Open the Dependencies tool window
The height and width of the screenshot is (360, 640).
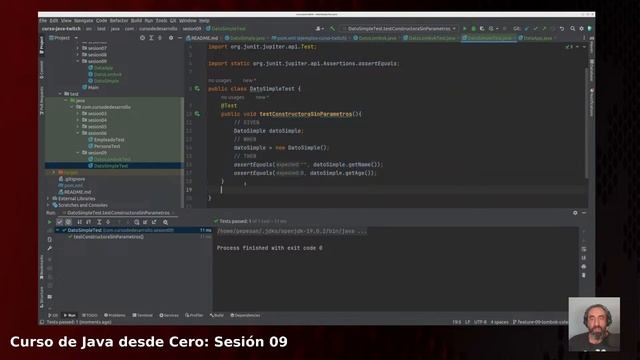point(245,316)
